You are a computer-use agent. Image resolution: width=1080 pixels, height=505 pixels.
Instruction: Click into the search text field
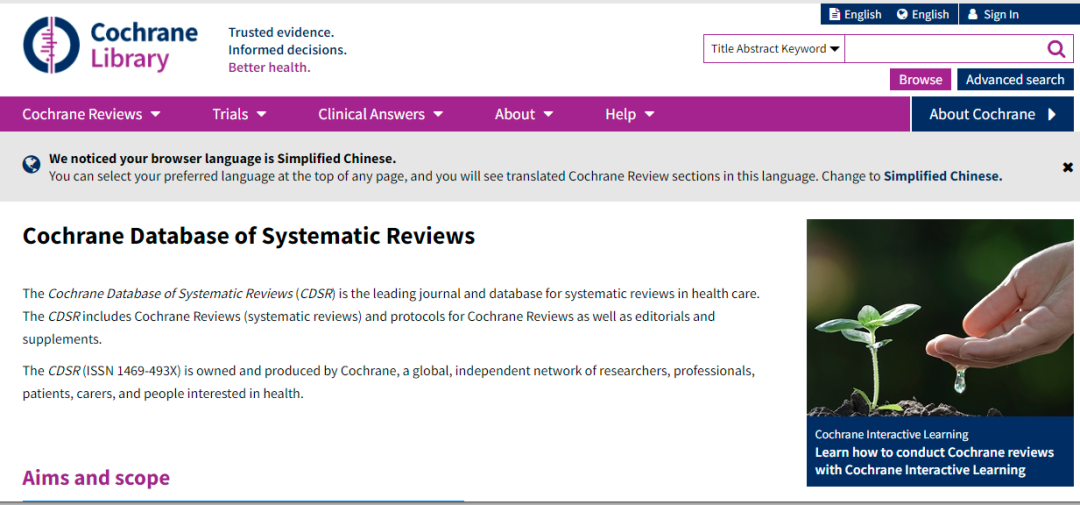click(940, 49)
